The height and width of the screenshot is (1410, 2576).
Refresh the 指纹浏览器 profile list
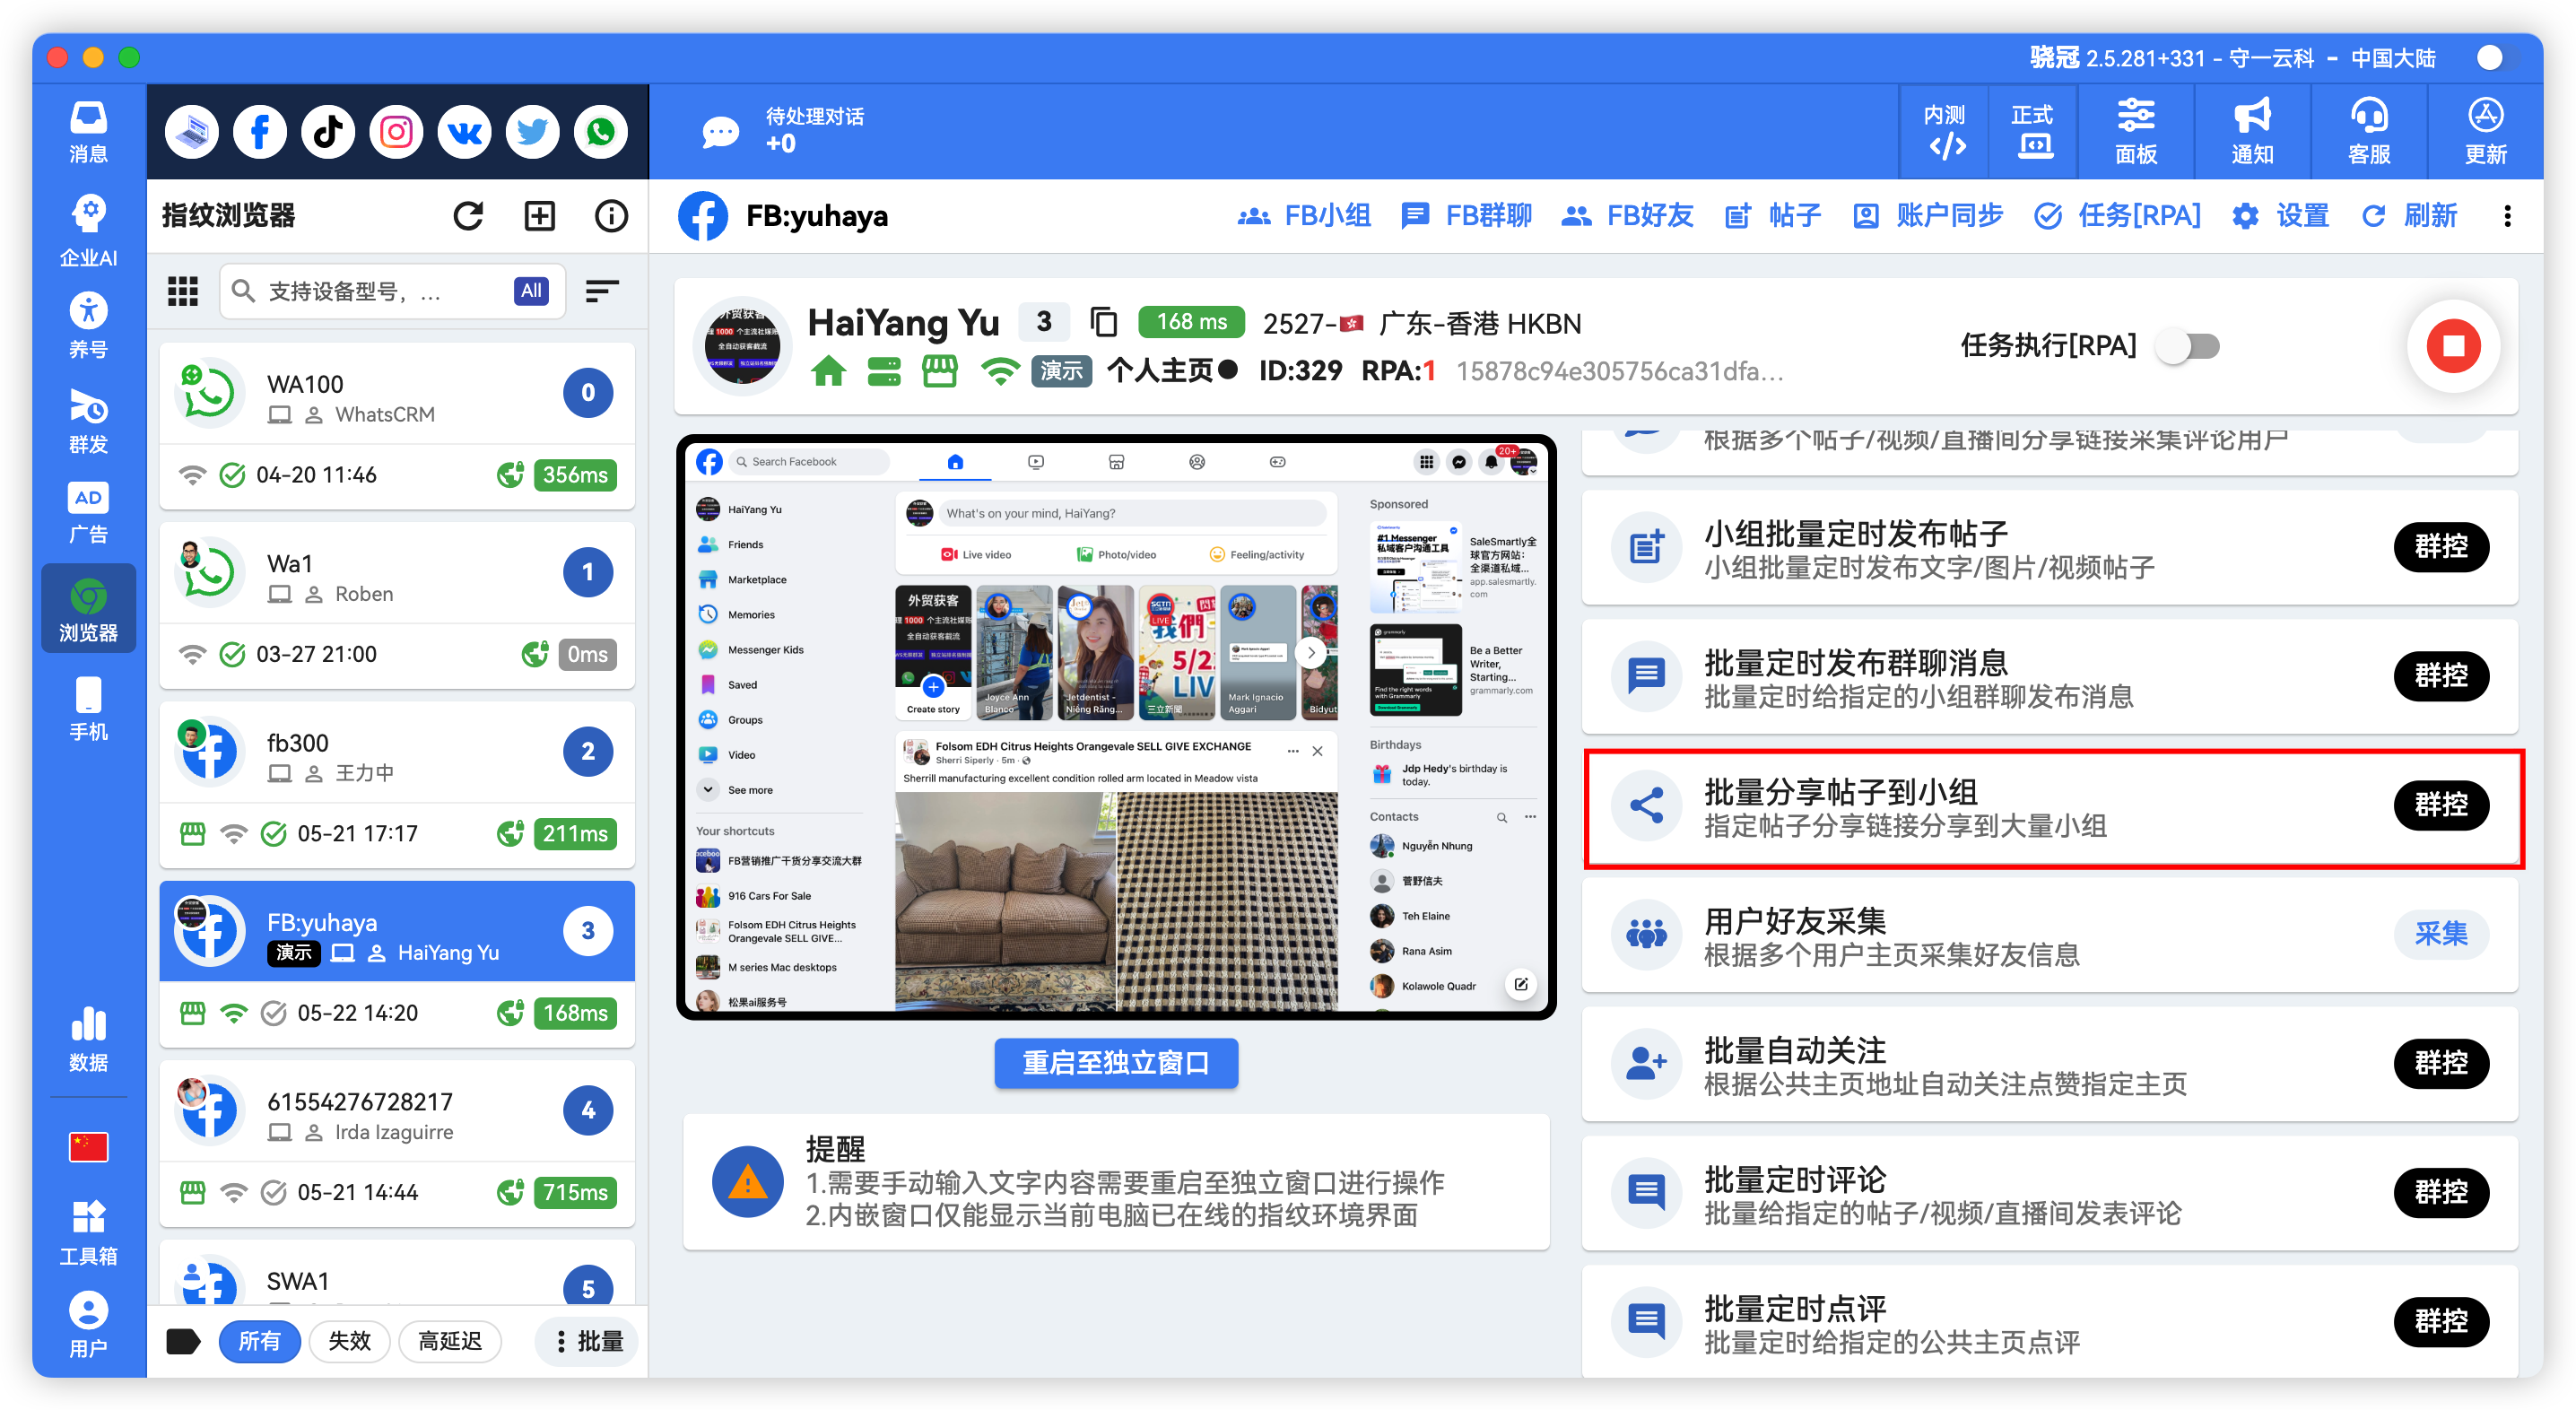click(x=468, y=215)
